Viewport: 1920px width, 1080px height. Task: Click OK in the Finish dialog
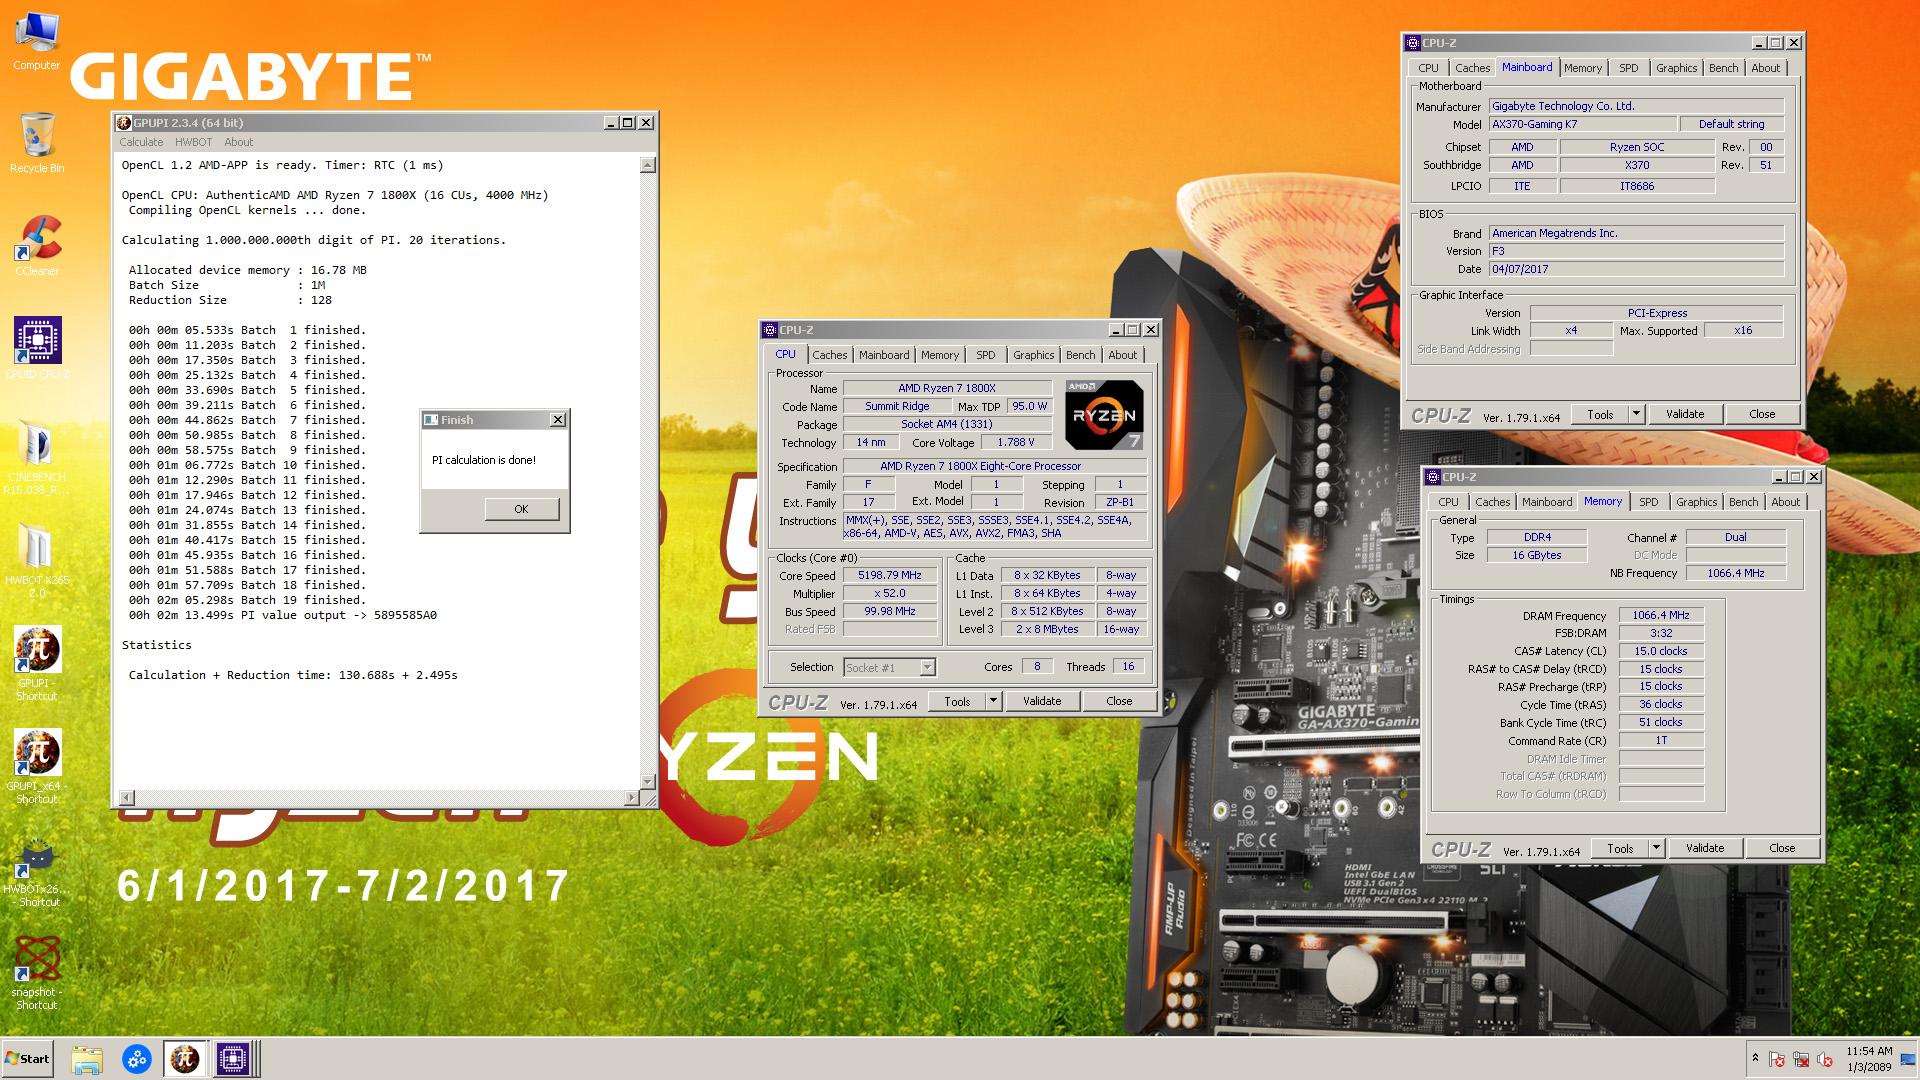(x=521, y=509)
